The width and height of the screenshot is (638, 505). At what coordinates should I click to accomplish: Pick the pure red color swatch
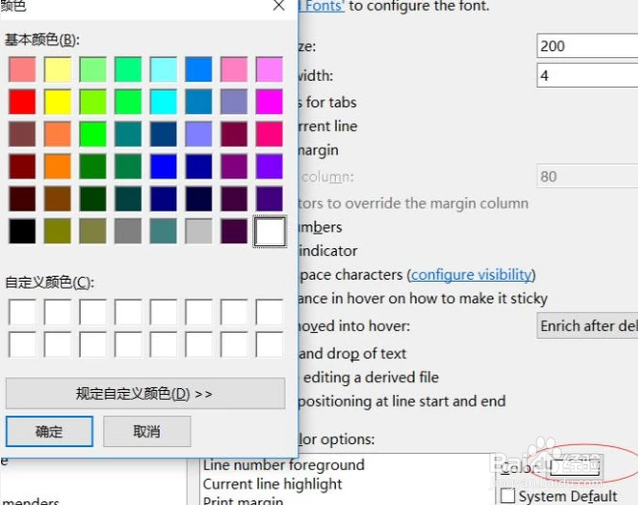coord(22,102)
